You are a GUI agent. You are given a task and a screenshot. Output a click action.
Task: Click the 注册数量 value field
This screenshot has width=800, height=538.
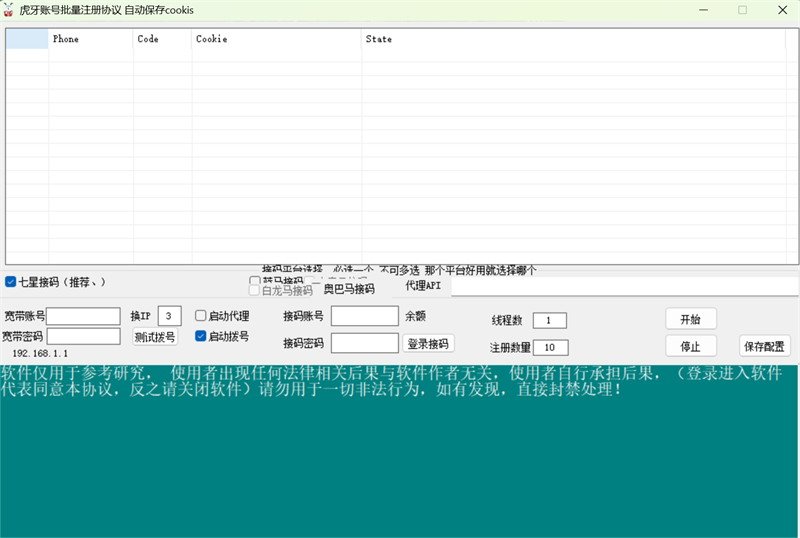coord(551,348)
